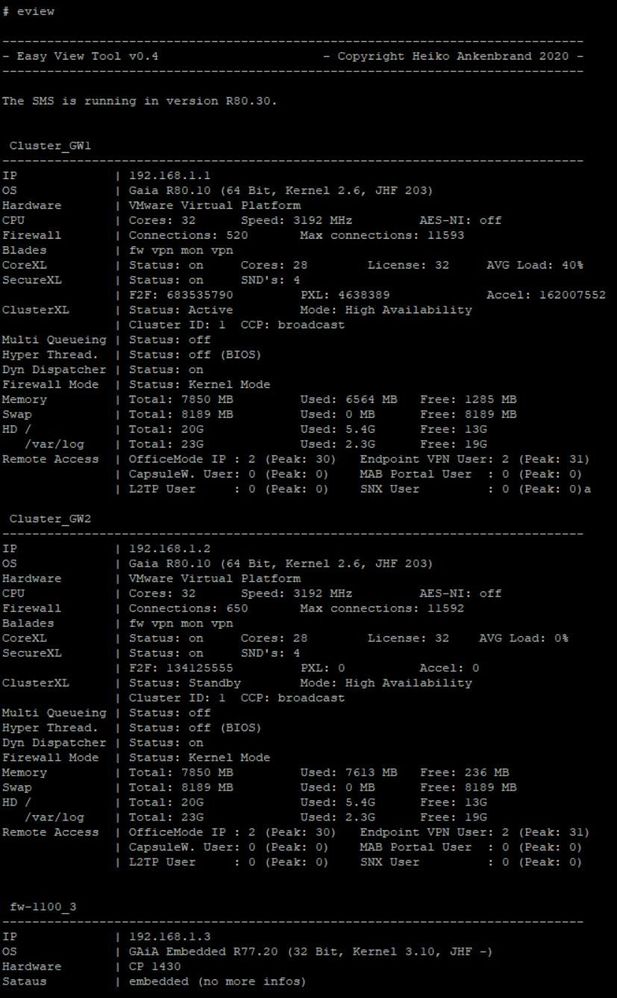The height and width of the screenshot is (998, 617).
Task: Click the Copyright Heiko Ankenbrand 2020 text
Action: tap(453, 56)
